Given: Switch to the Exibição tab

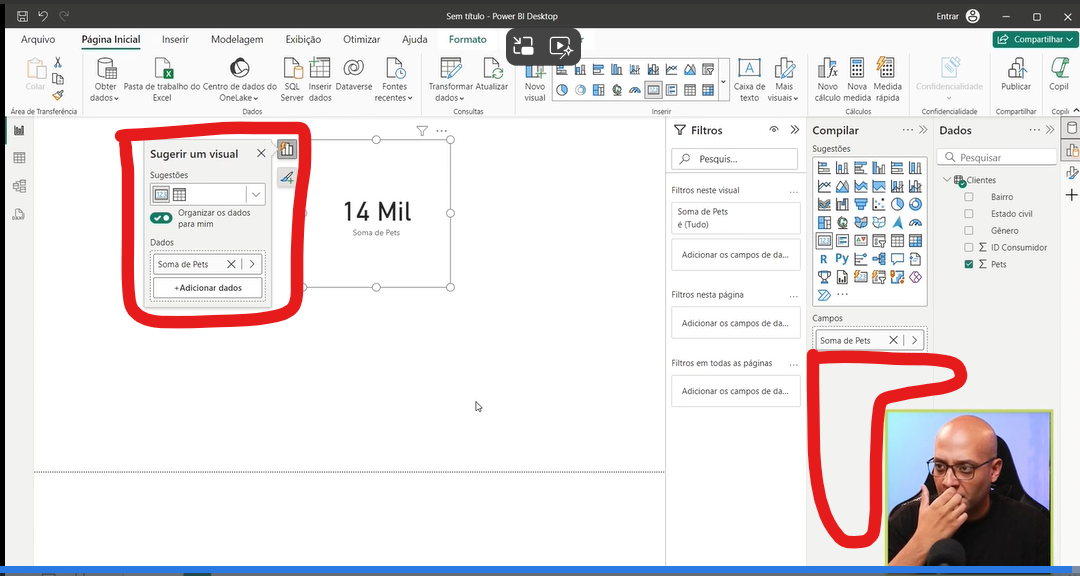Looking at the screenshot, I should coord(303,39).
